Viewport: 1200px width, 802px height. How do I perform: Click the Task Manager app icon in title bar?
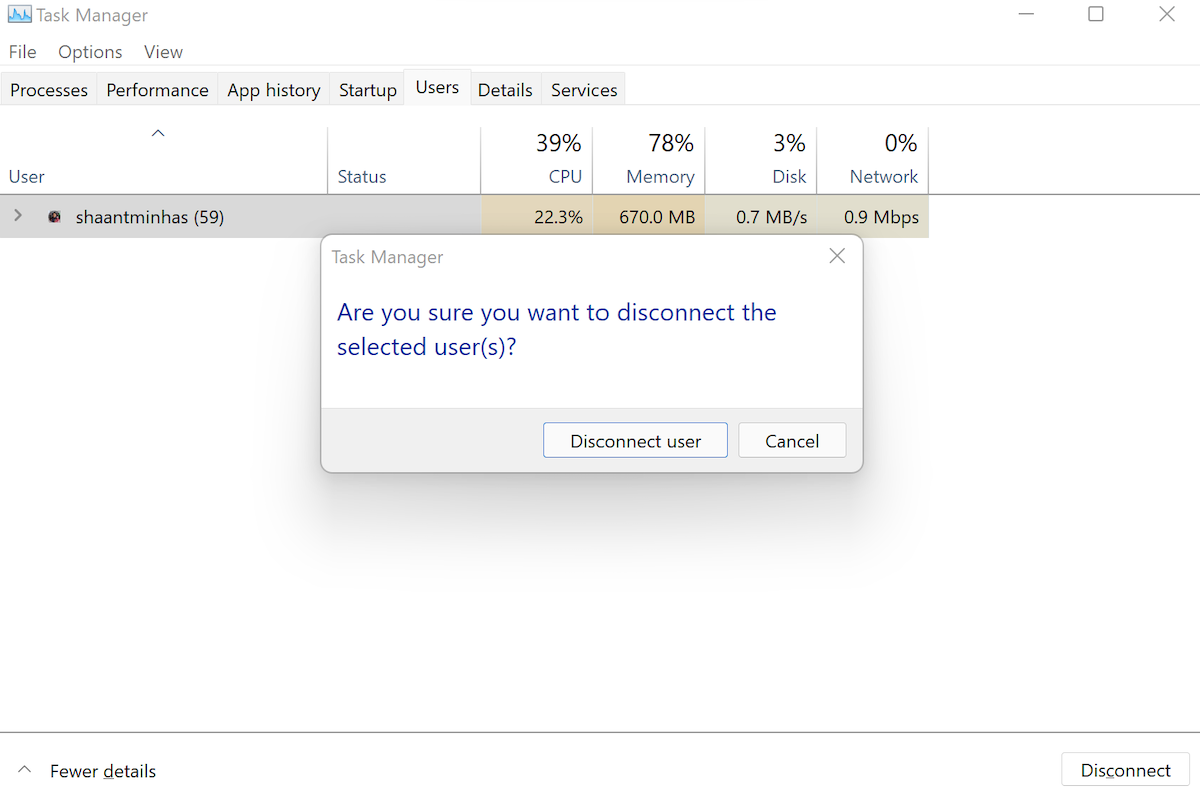[19, 15]
